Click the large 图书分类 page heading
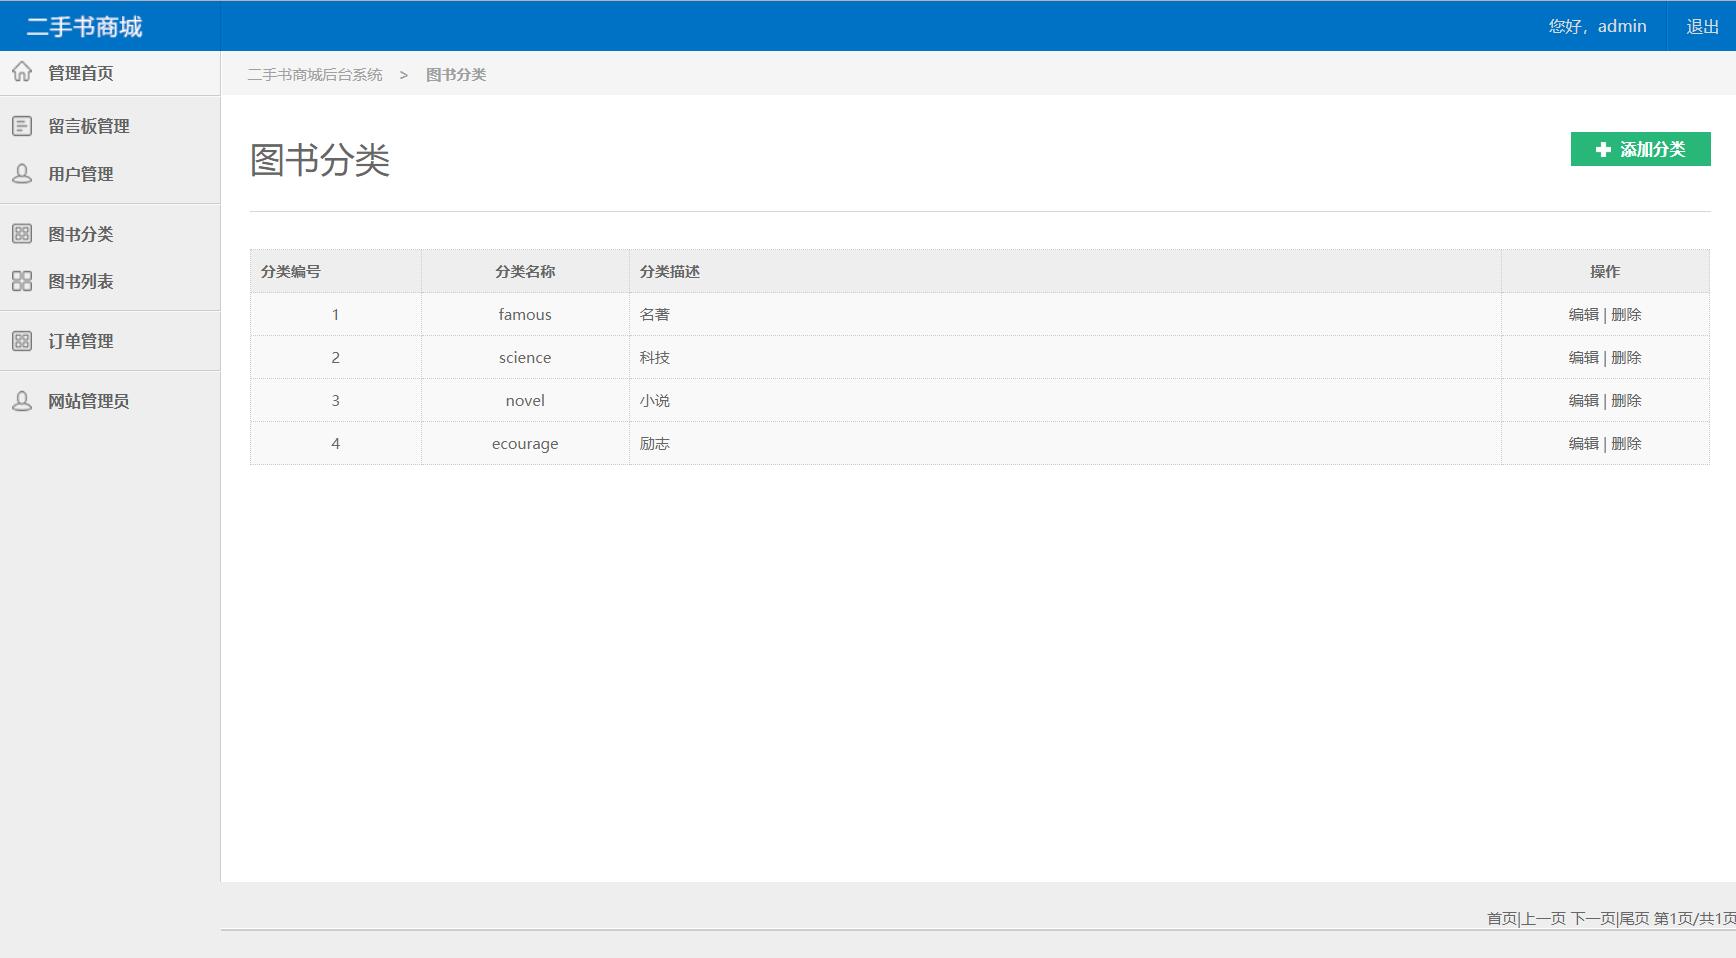The width and height of the screenshot is (1736, 958). [320, 160]
